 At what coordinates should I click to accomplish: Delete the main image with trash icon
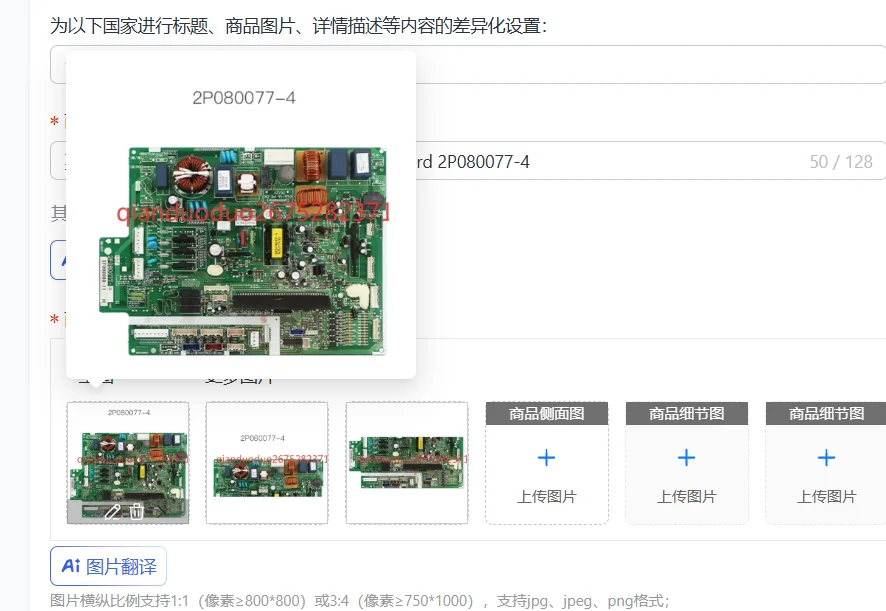(x=136, y=512)
